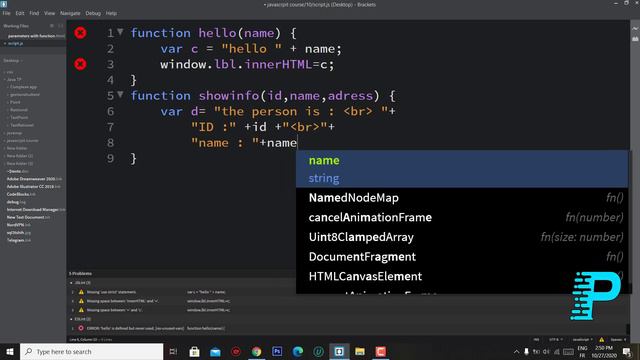This screenshot has height=360, width=640.
Task: Select parameters with function file in Working Files
Action: [36, 36]
